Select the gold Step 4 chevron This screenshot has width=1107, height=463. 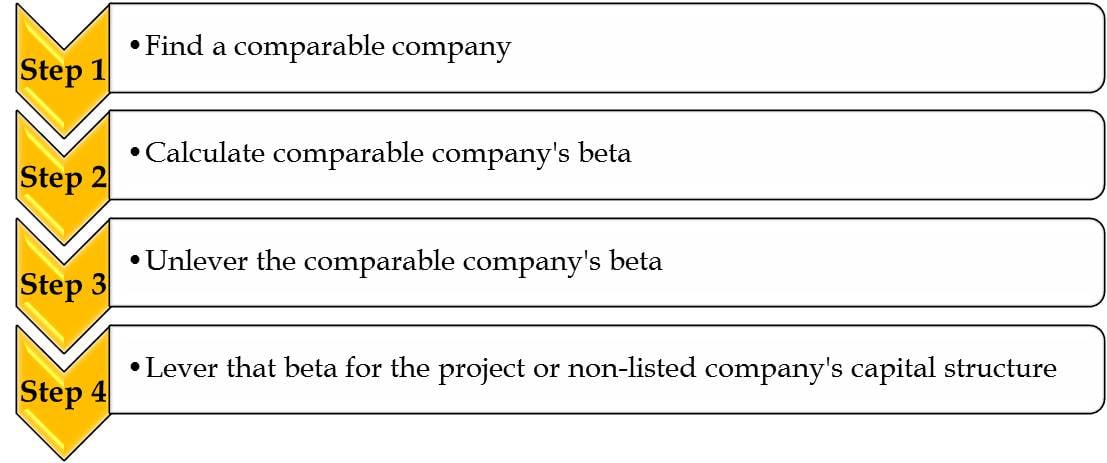[63, 392]
